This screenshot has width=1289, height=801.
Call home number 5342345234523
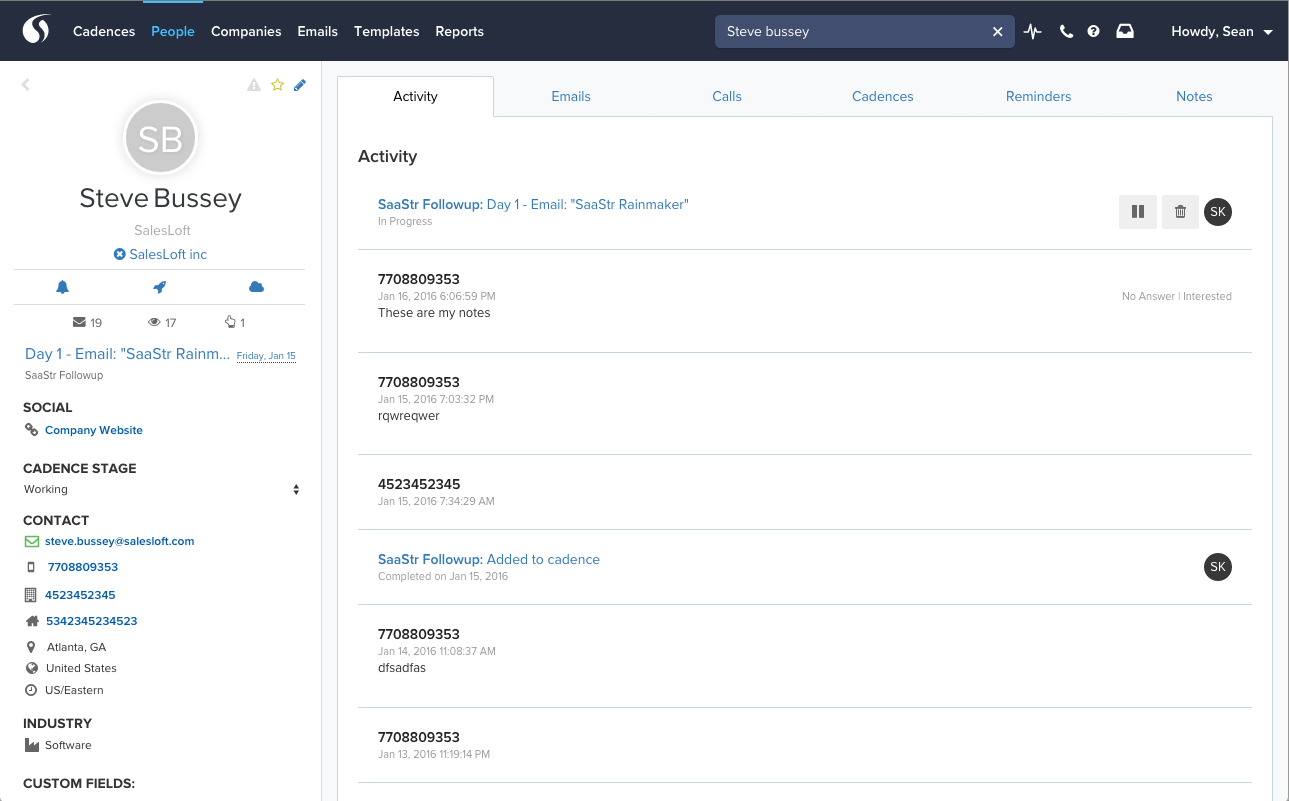click(x=91, y=621)
